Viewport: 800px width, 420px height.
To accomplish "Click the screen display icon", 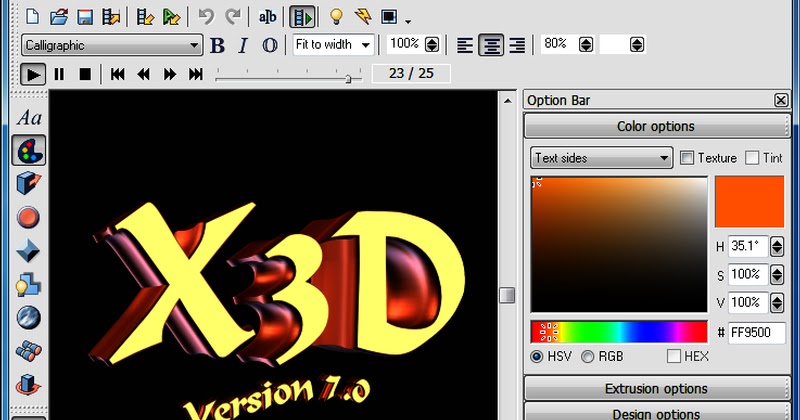I will (x=389, y=17).
